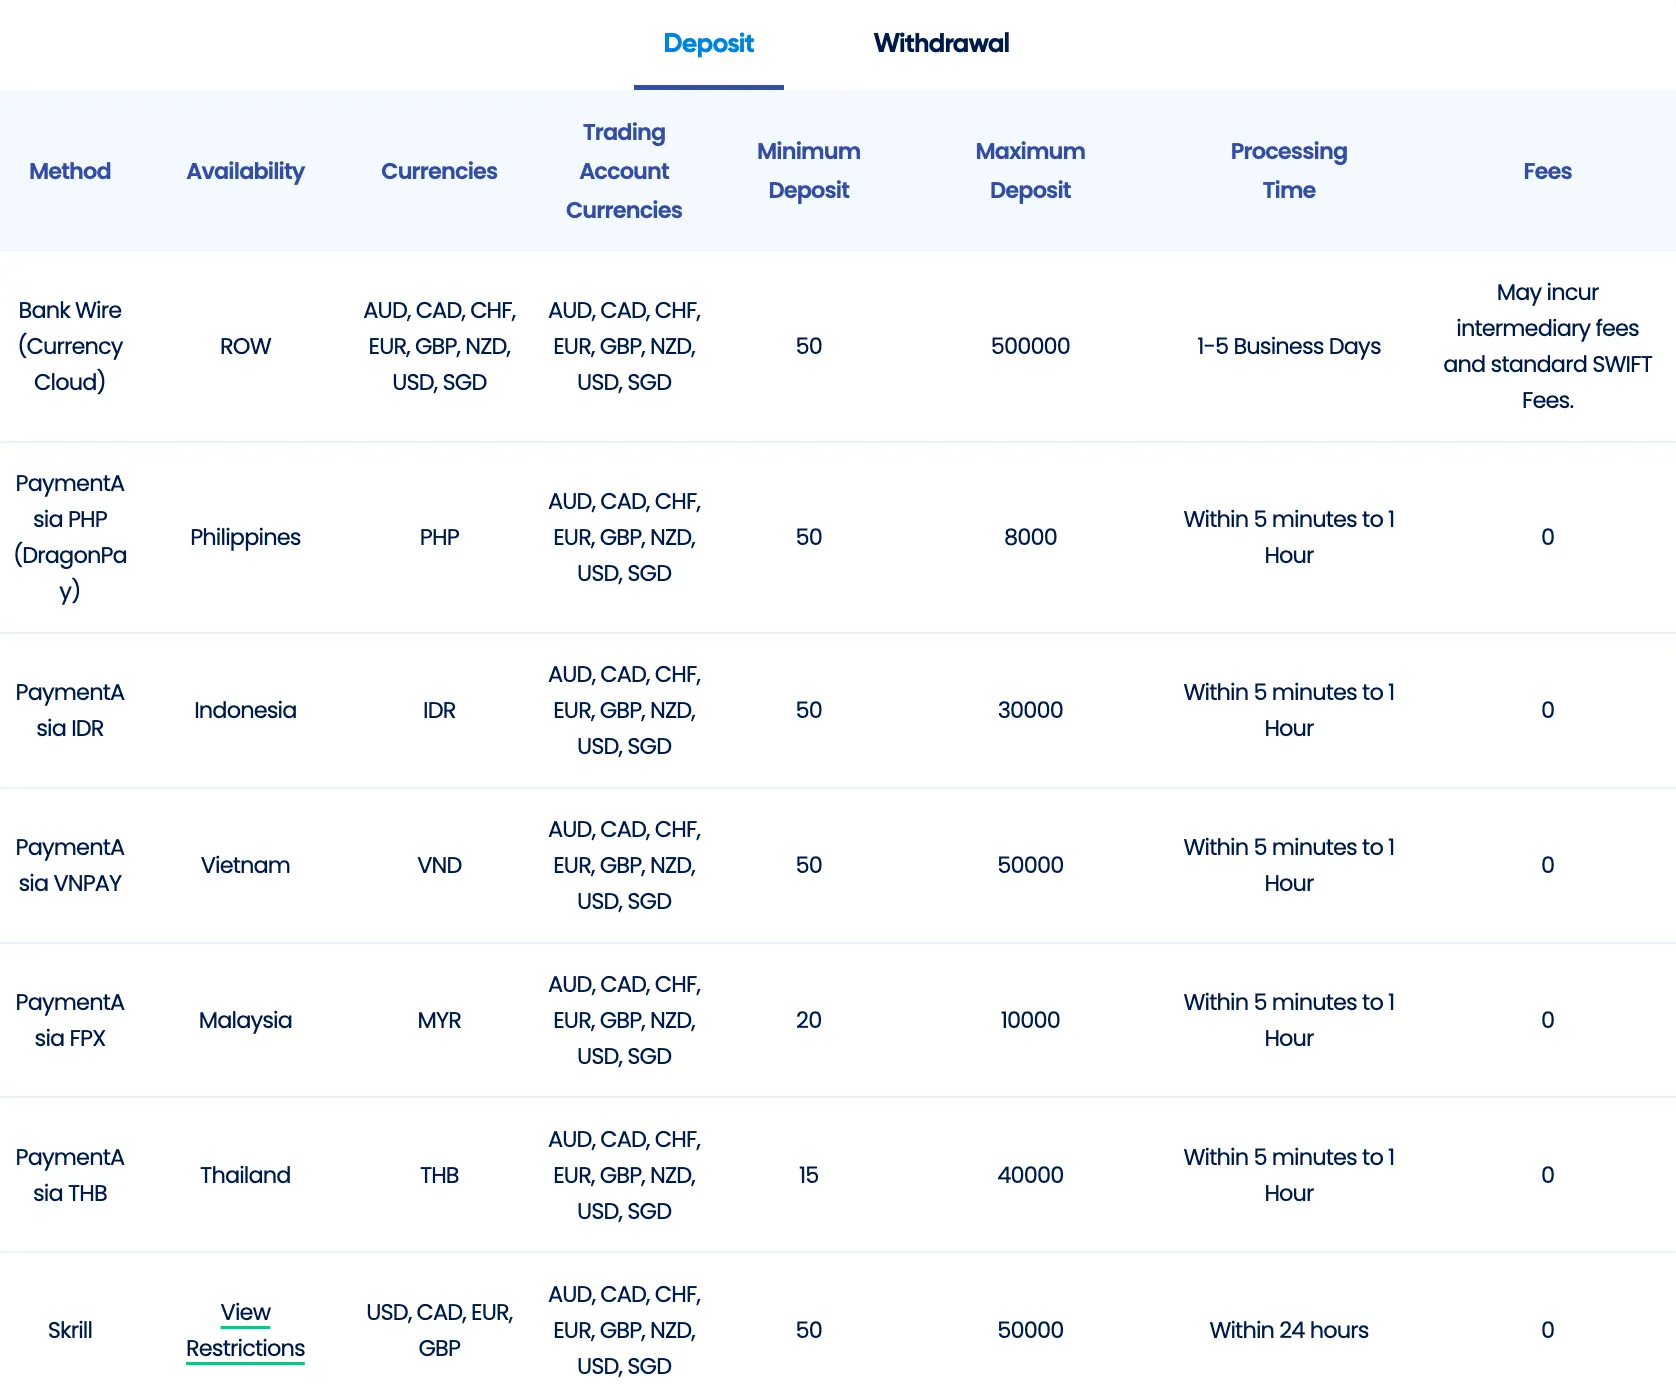Click the THB currency cell
This screenshot has height=1386, width=1676.
pyautogui.click(x=439, y=1175)
